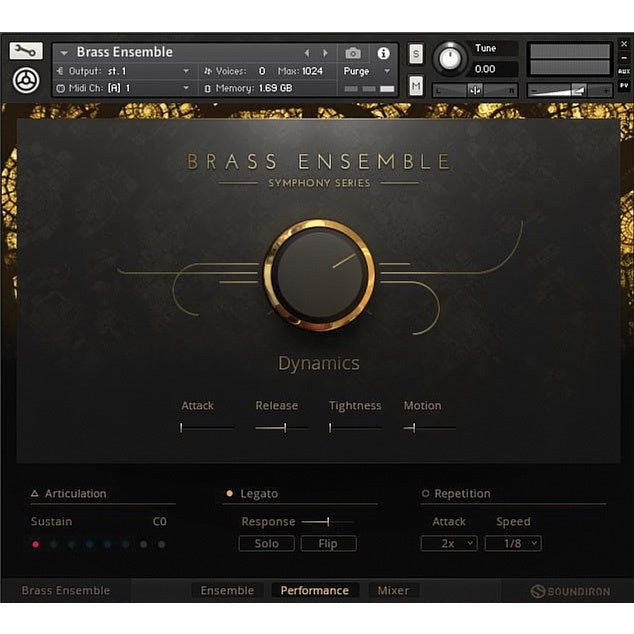The image size is (634, 634).
Task: Switch to the Ensemble tab
Action: pos(227,591)
